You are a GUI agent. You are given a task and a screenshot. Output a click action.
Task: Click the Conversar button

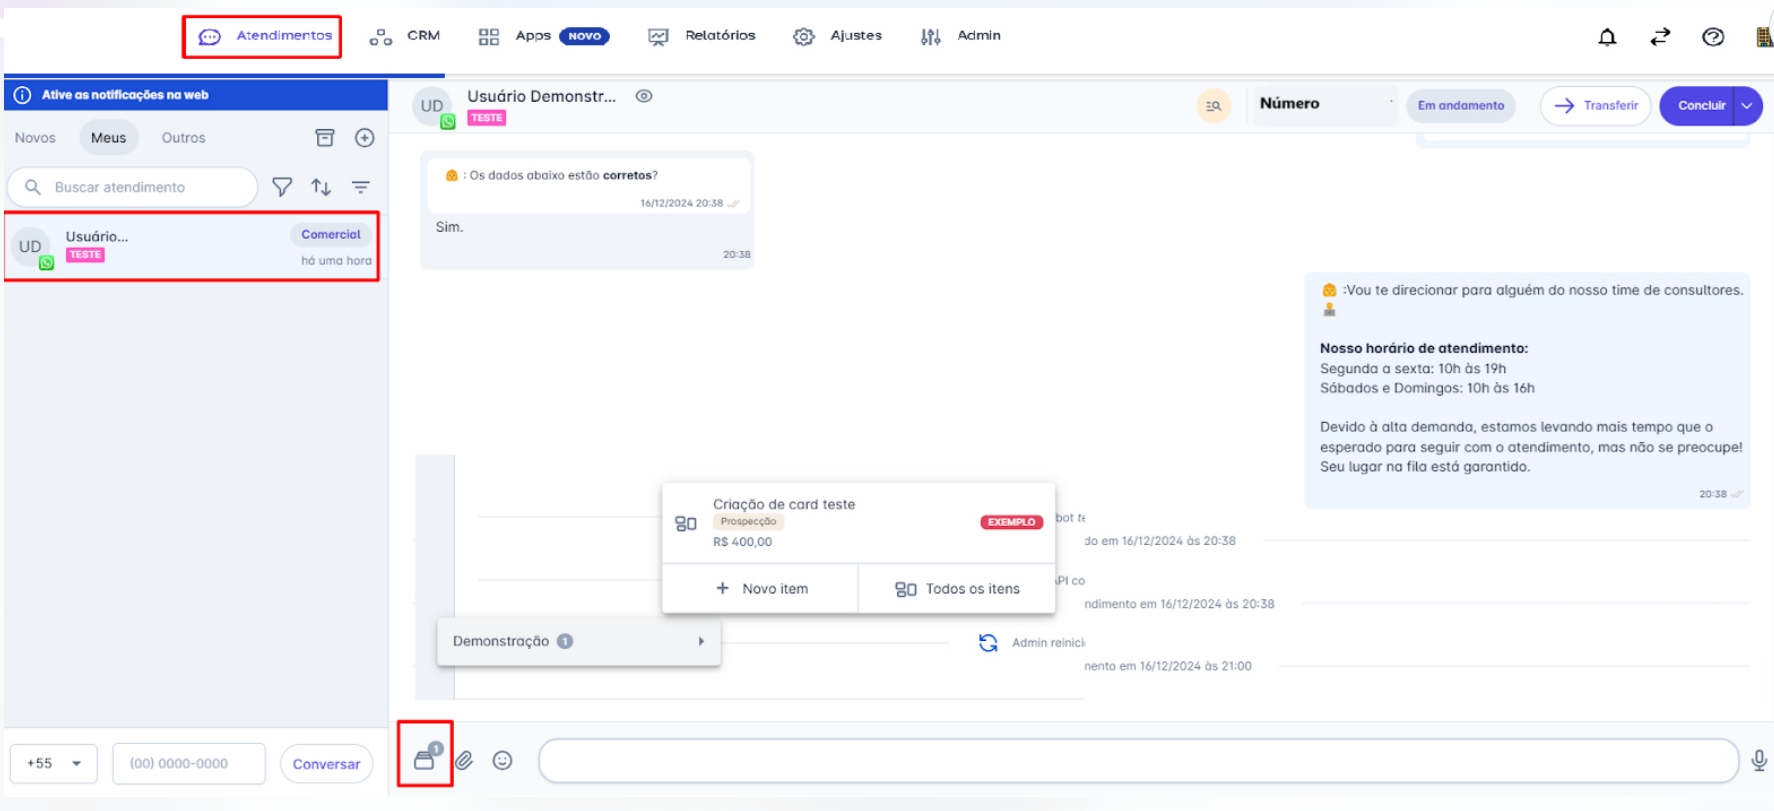326,764
